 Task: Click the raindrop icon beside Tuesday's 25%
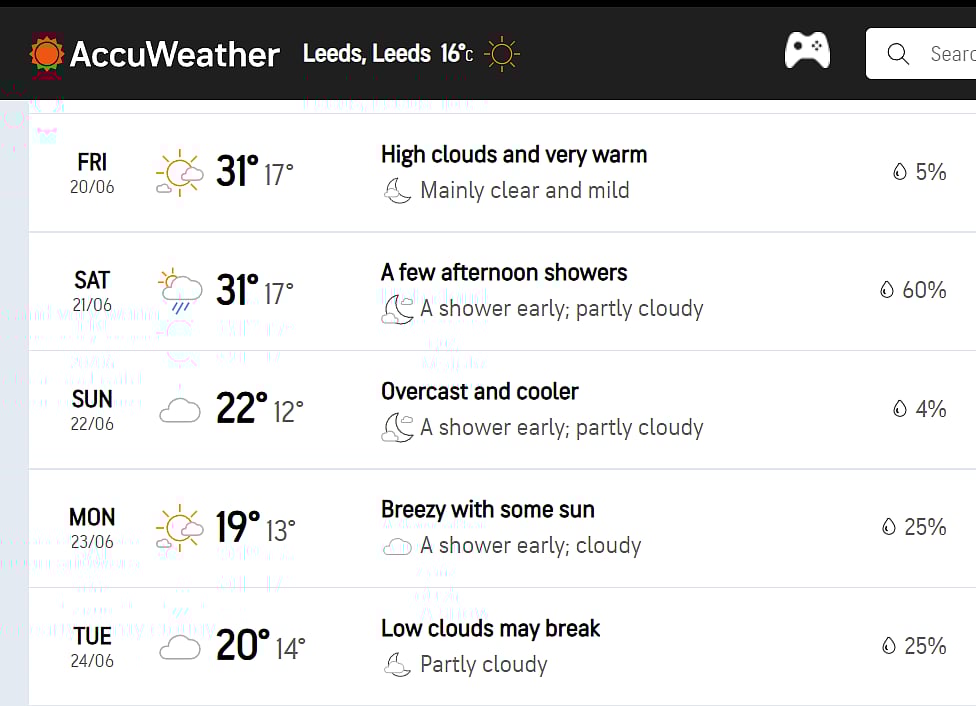(887, 645)
